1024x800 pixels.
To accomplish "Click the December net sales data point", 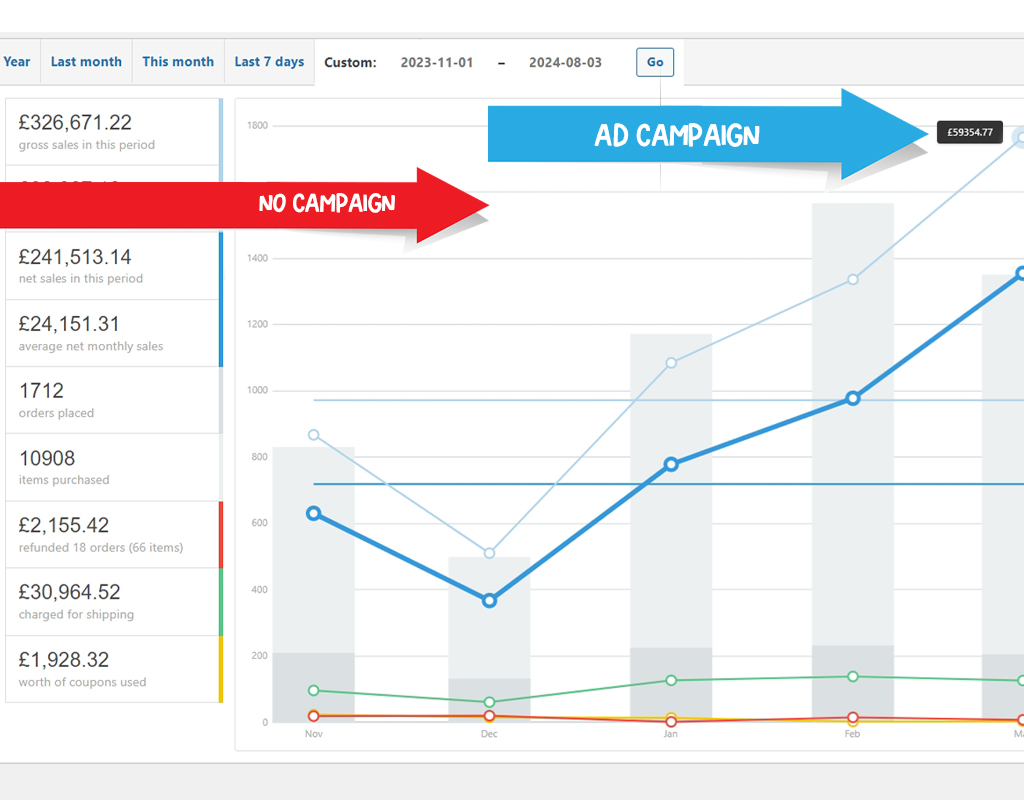I will click(489, 601).
